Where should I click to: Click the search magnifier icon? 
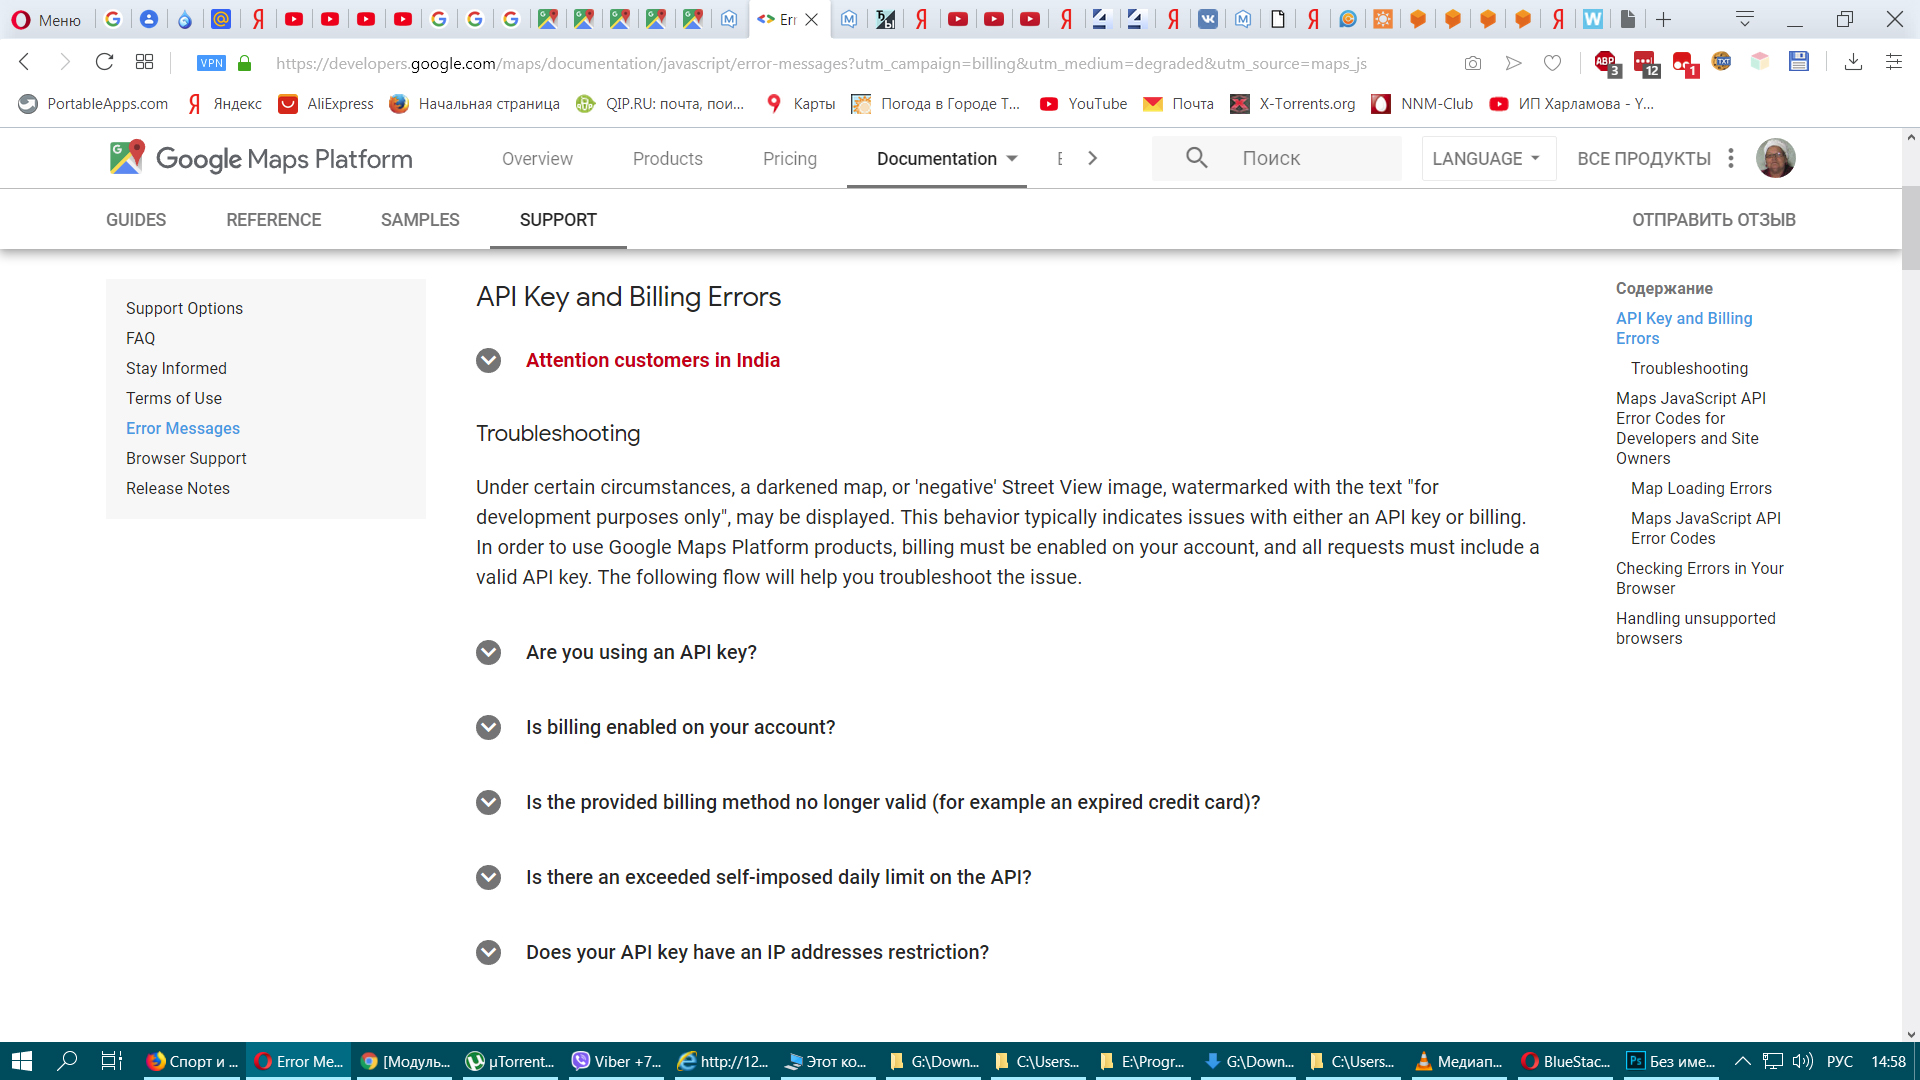(1196, 158)
